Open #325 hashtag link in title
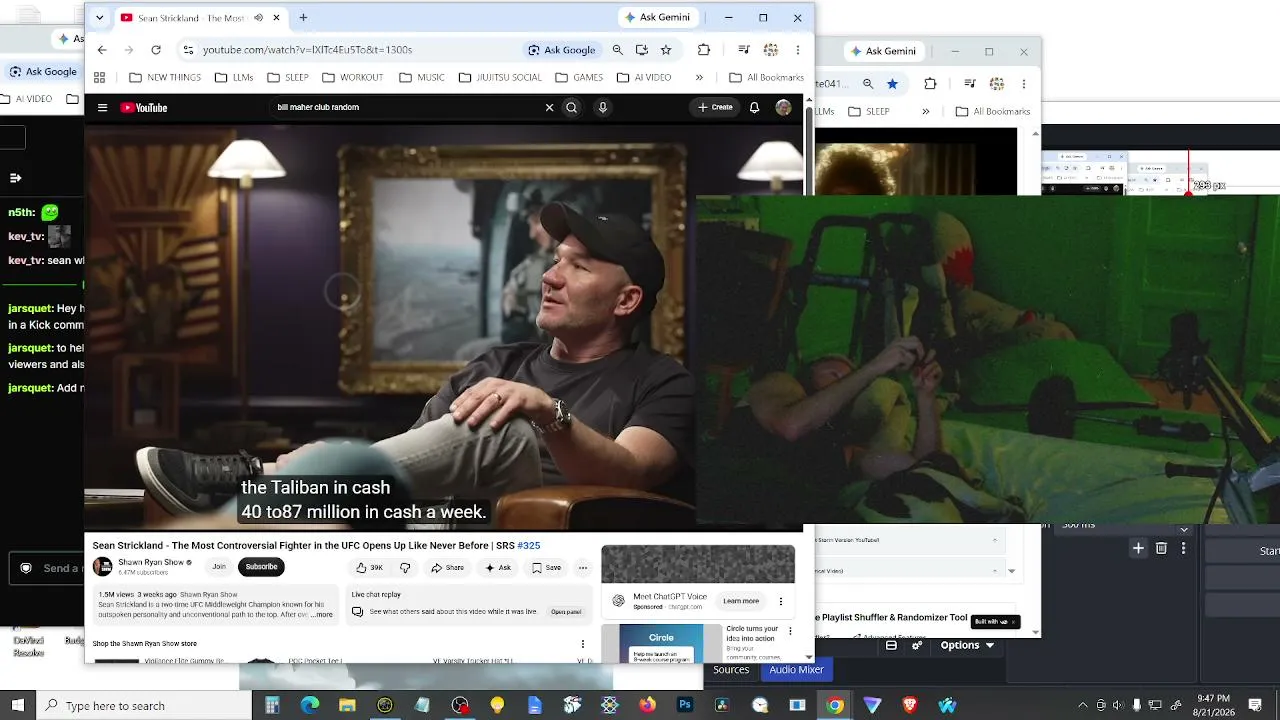1280x720 pixels. (529, 545)
